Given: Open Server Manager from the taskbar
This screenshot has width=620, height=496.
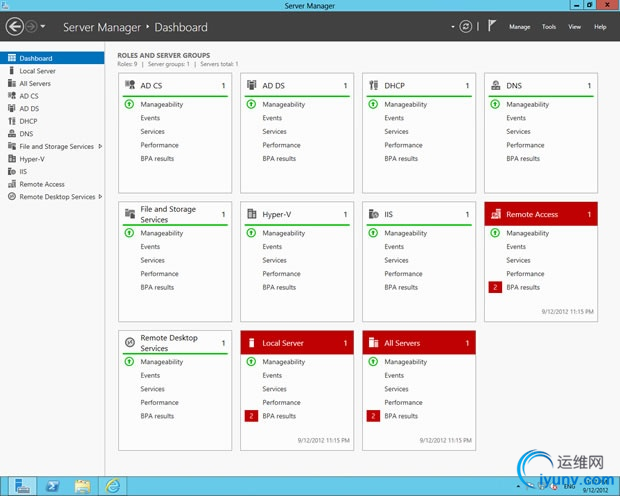Looking at the screenshot, I should [22, 486].
